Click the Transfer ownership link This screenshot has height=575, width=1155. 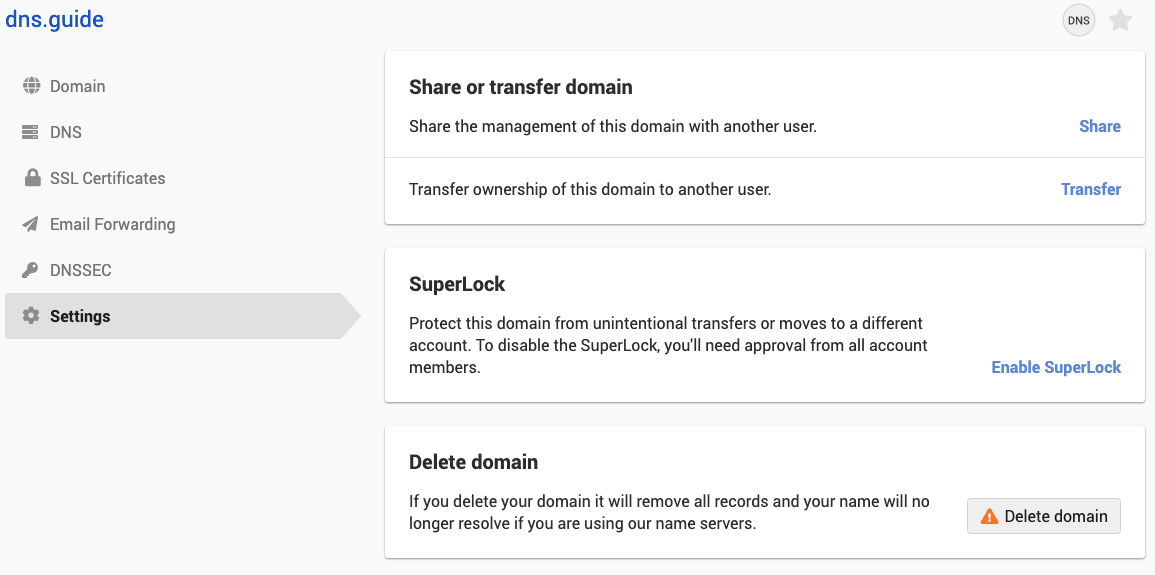click(1090, 189)
